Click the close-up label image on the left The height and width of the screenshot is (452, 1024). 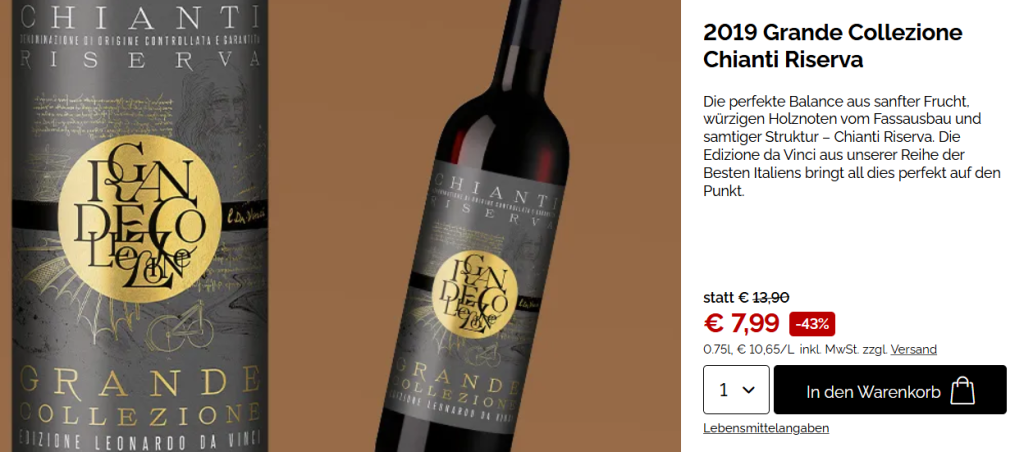(x=140, y=226)
